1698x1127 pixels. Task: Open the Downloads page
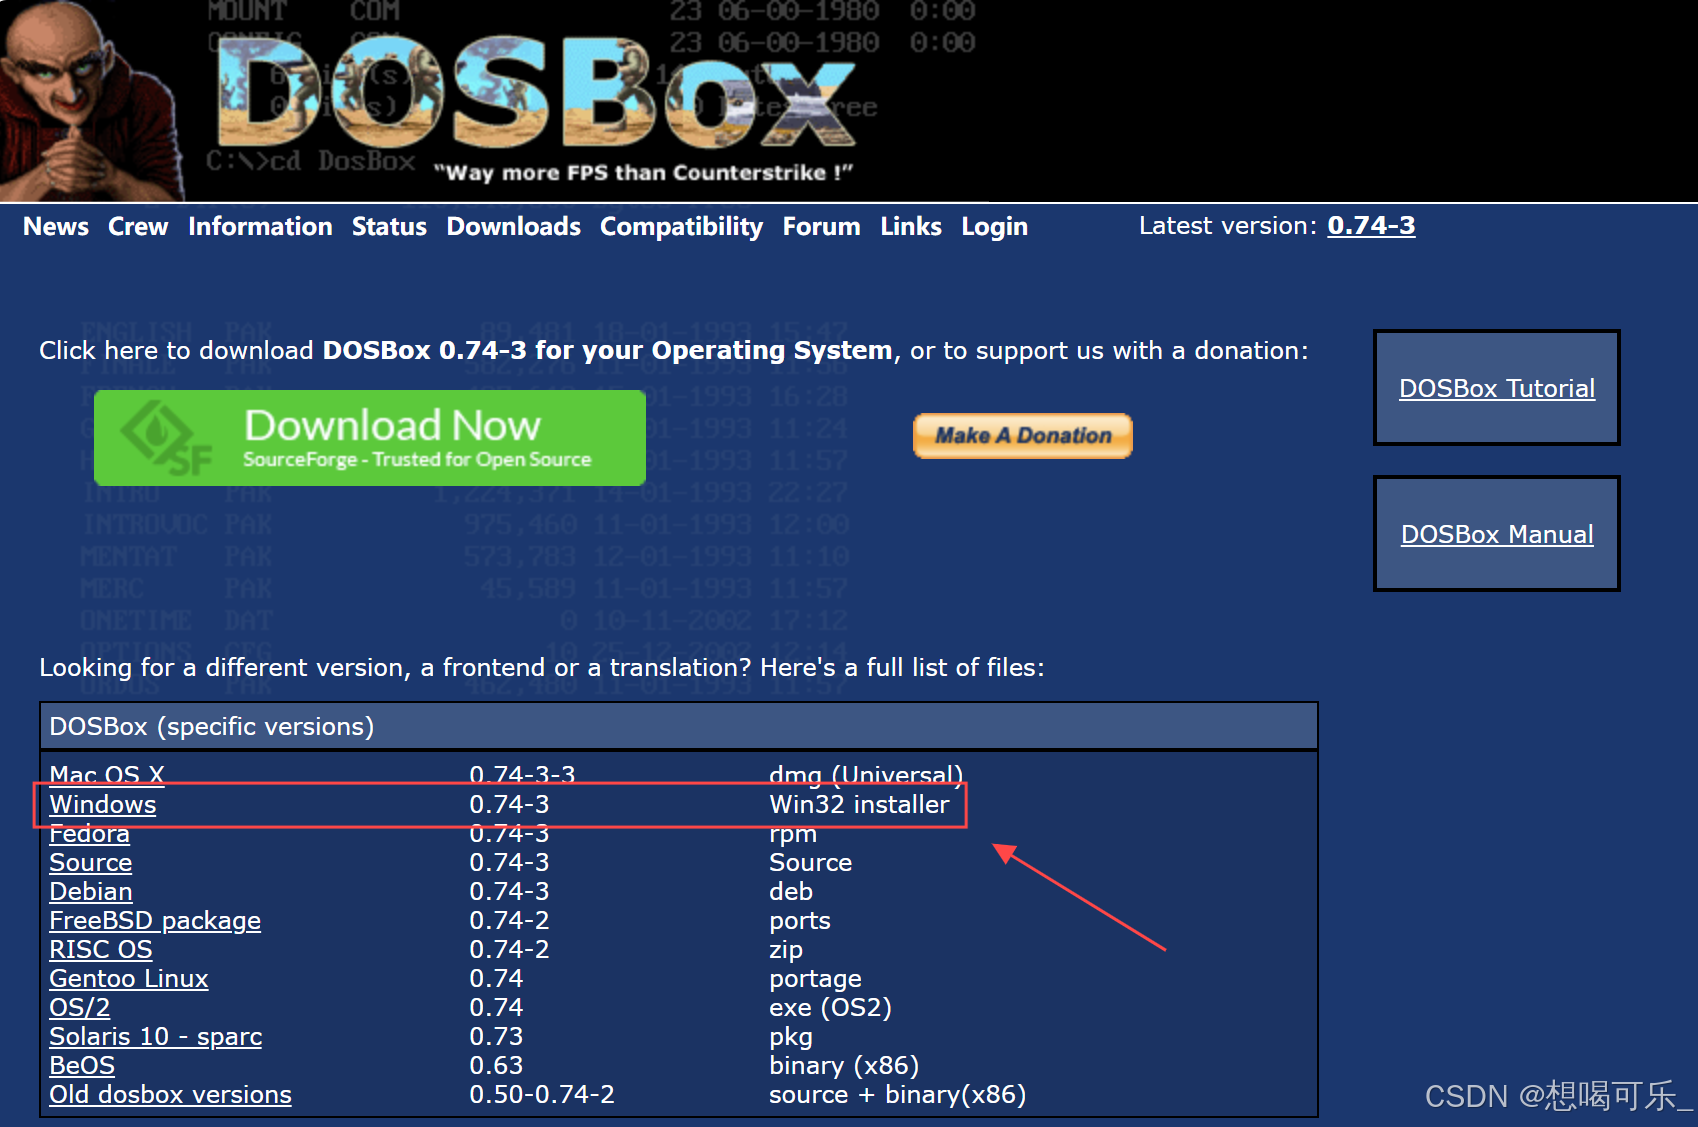(514, 227)
